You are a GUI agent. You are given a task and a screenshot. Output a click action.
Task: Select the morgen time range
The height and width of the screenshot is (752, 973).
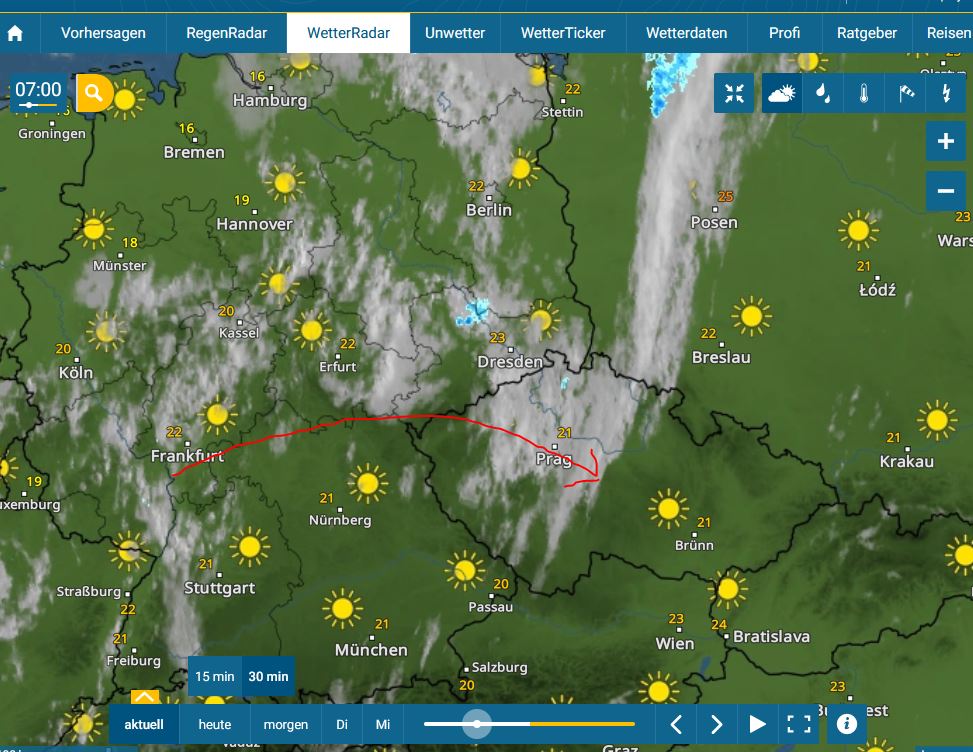(x=286, y=724)
